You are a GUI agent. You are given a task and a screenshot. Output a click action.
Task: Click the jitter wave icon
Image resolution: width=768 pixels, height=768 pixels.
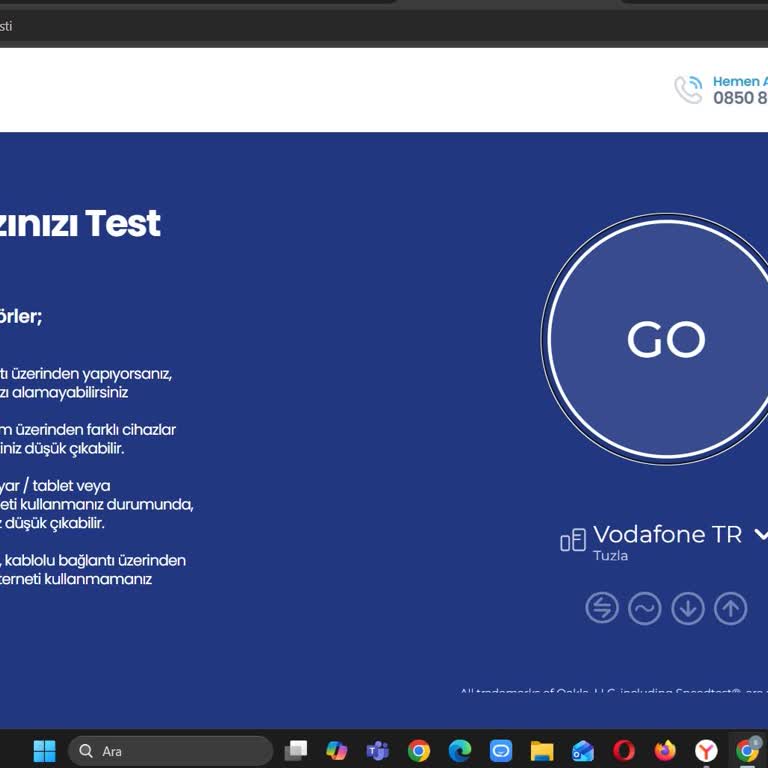coord(644,608)
